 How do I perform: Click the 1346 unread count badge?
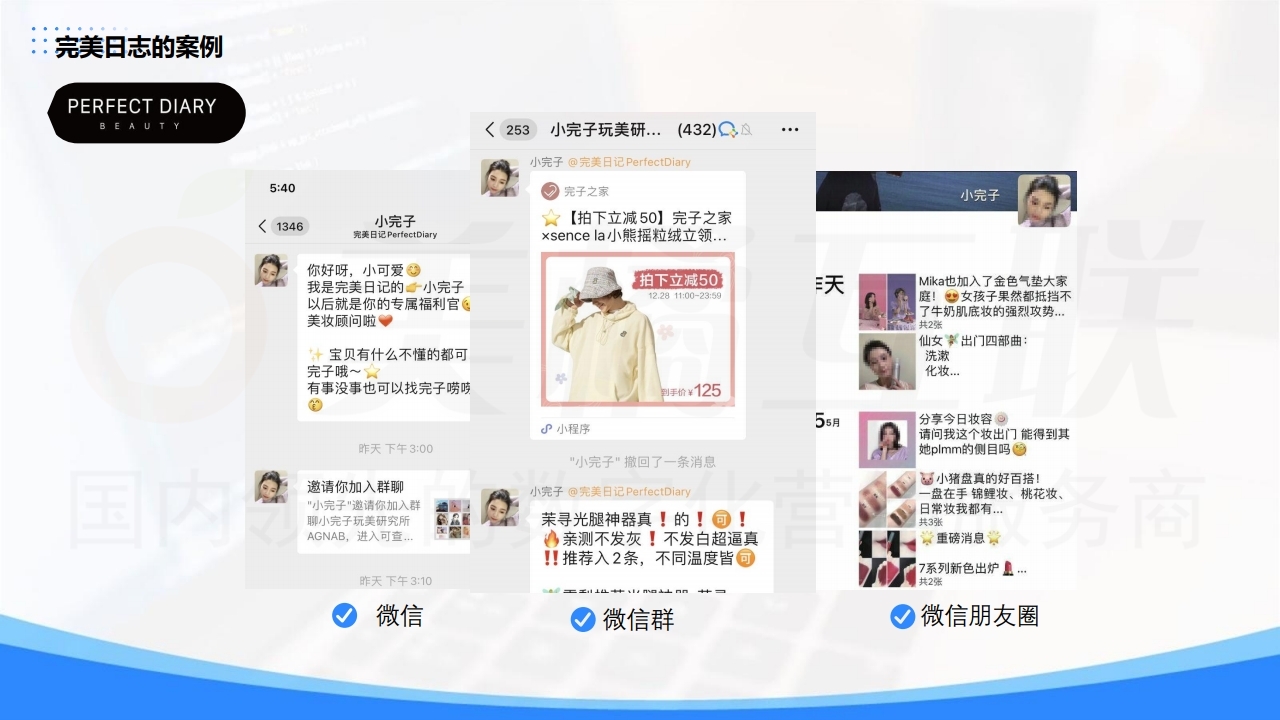click(290, 226)
